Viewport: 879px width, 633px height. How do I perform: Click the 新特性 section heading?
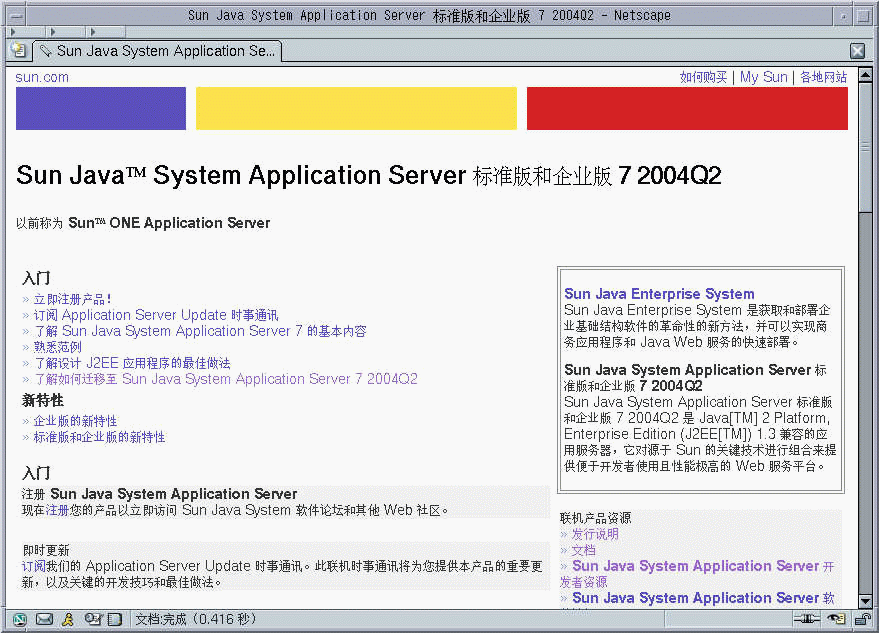[43, 400]
